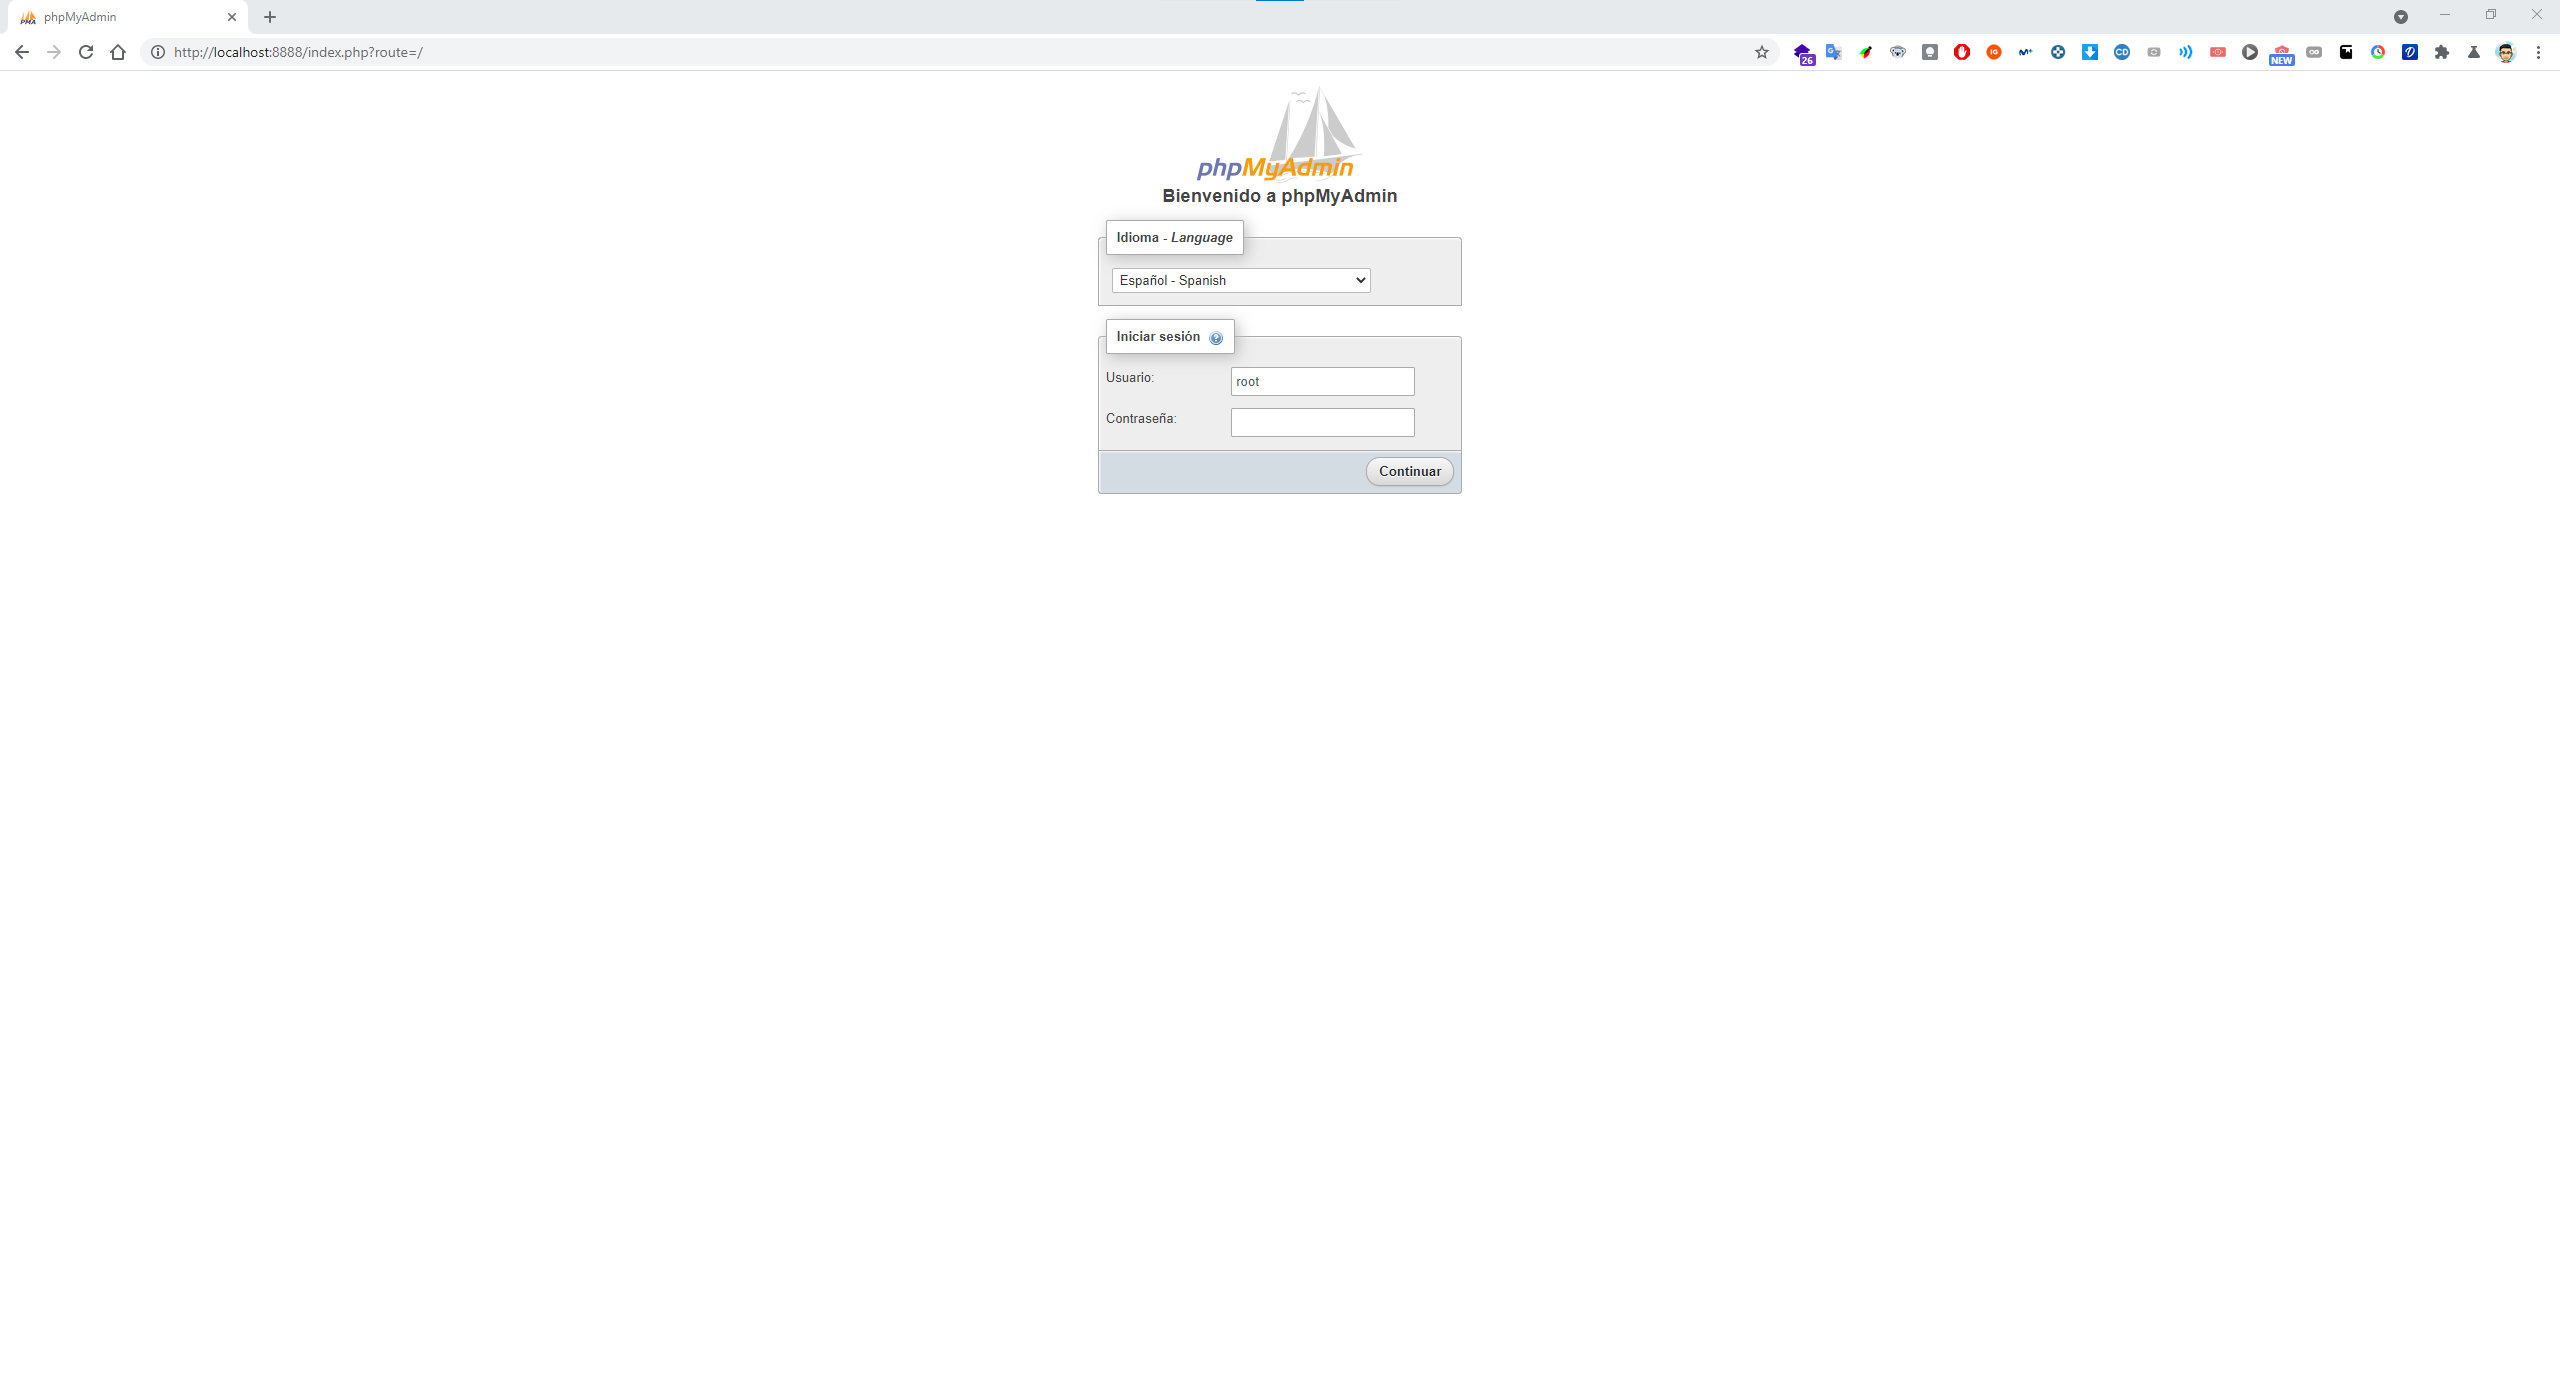
Task: Open the Chrome labs flask icon
Action: click(2474, 52)
